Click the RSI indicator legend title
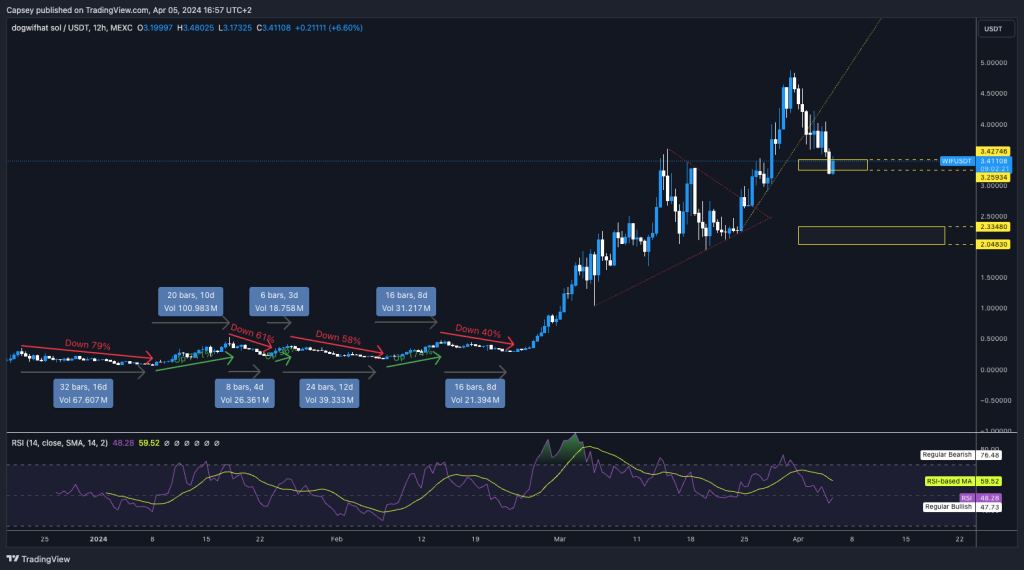 [x=58, y=442]
